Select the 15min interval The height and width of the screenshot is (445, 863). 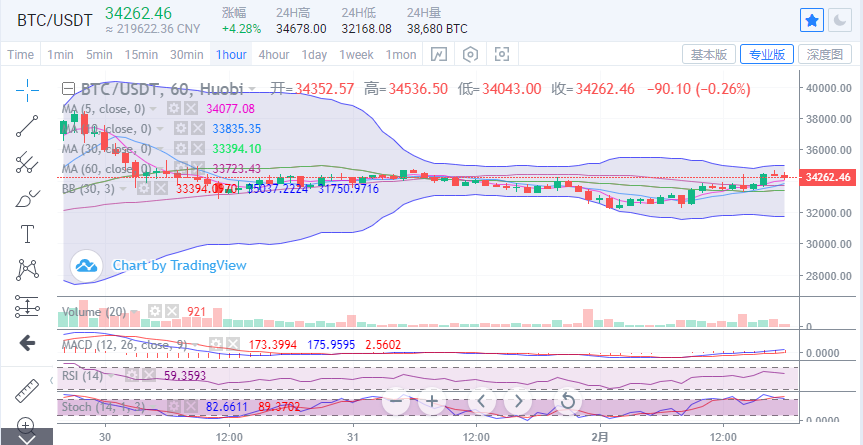141,54
